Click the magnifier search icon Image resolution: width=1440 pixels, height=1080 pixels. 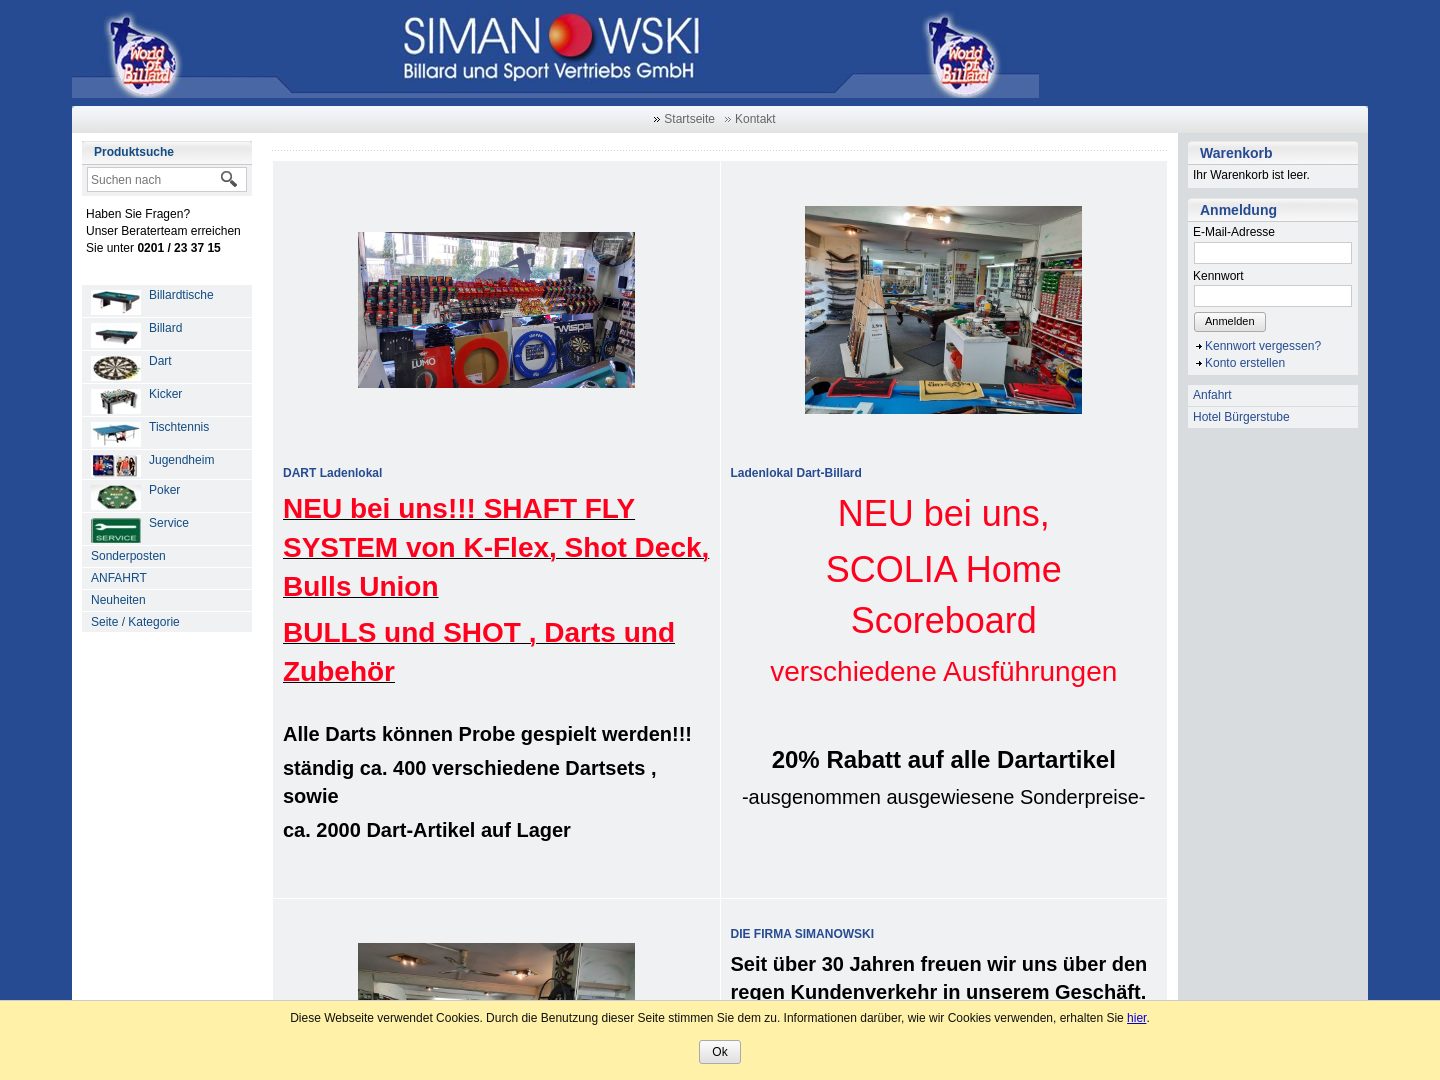pyautogui.click(x=229, y=179)
